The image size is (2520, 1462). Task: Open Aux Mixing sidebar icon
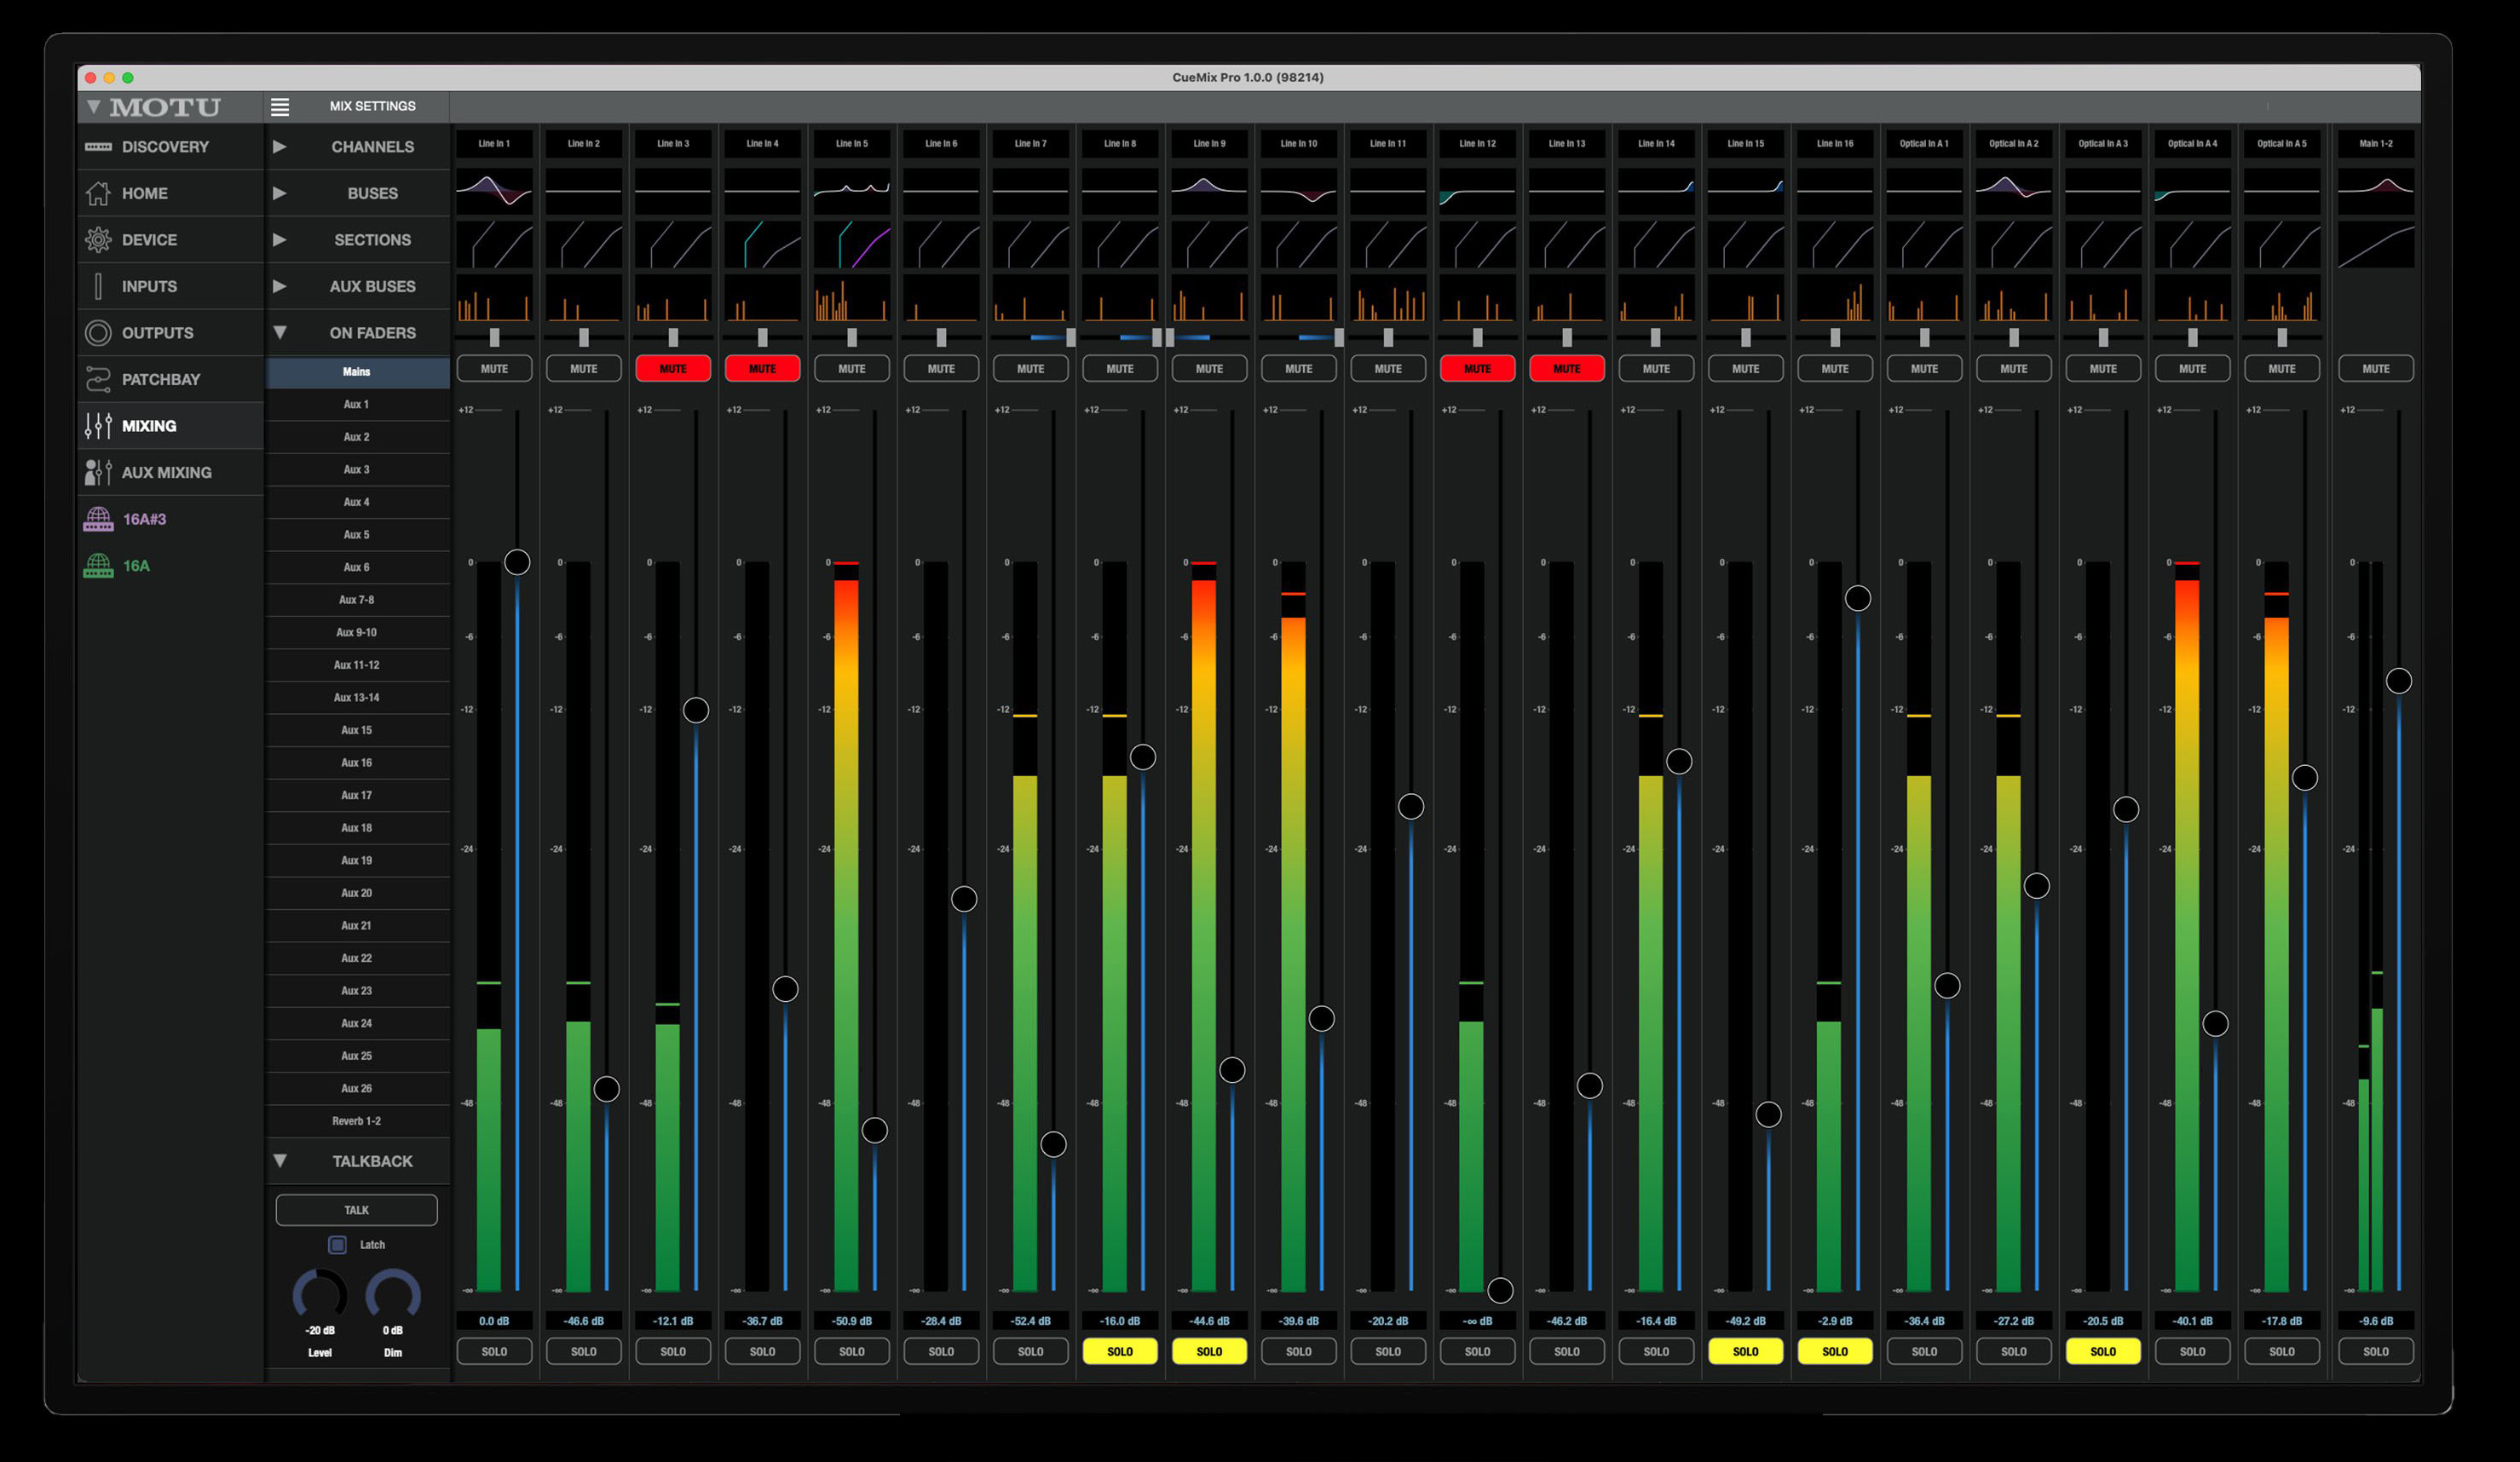[98, 472]
